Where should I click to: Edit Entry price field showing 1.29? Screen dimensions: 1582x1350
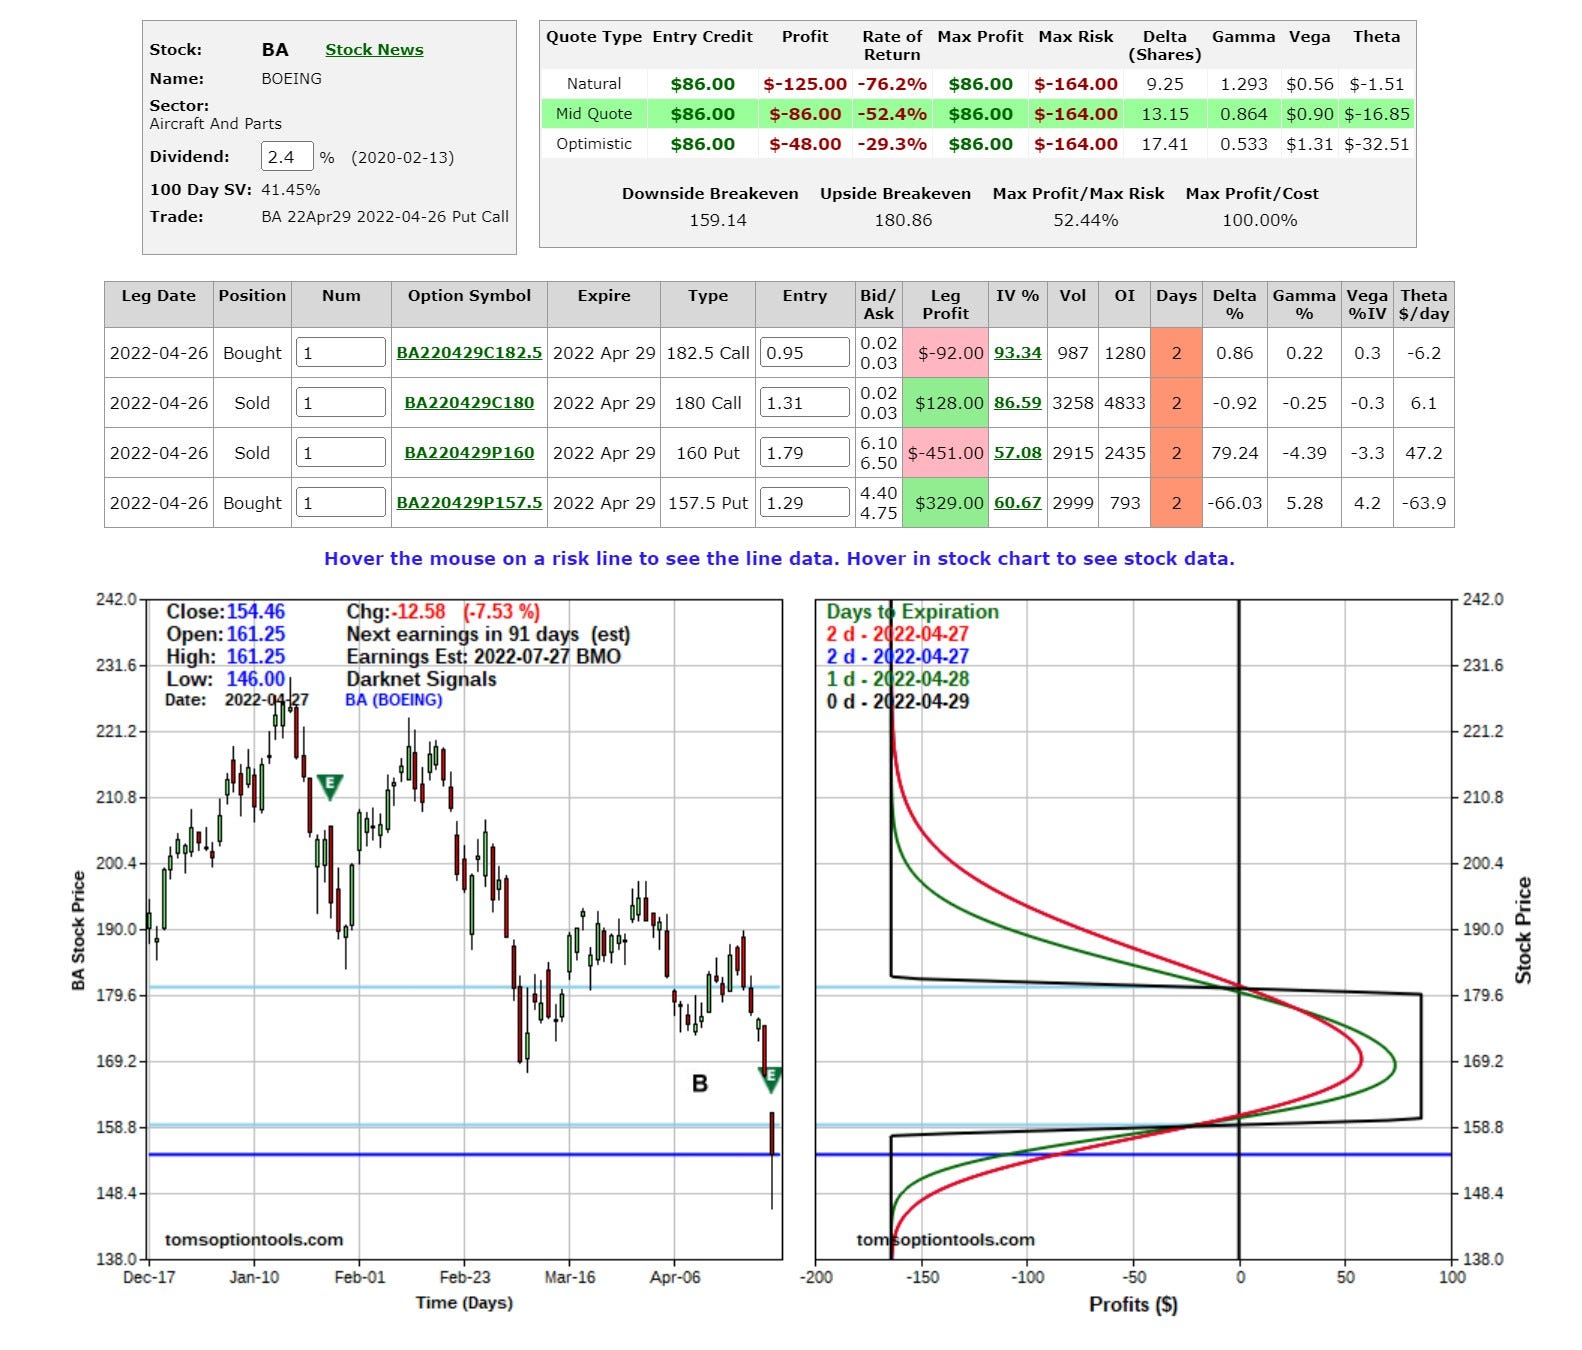[805, 502]
